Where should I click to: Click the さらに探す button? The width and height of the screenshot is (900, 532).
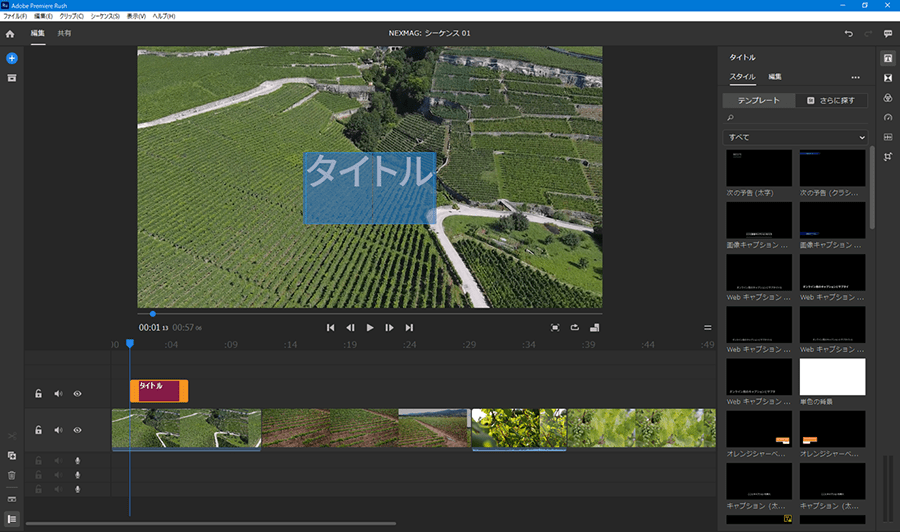pyautogui.click(x=831, y=101)
